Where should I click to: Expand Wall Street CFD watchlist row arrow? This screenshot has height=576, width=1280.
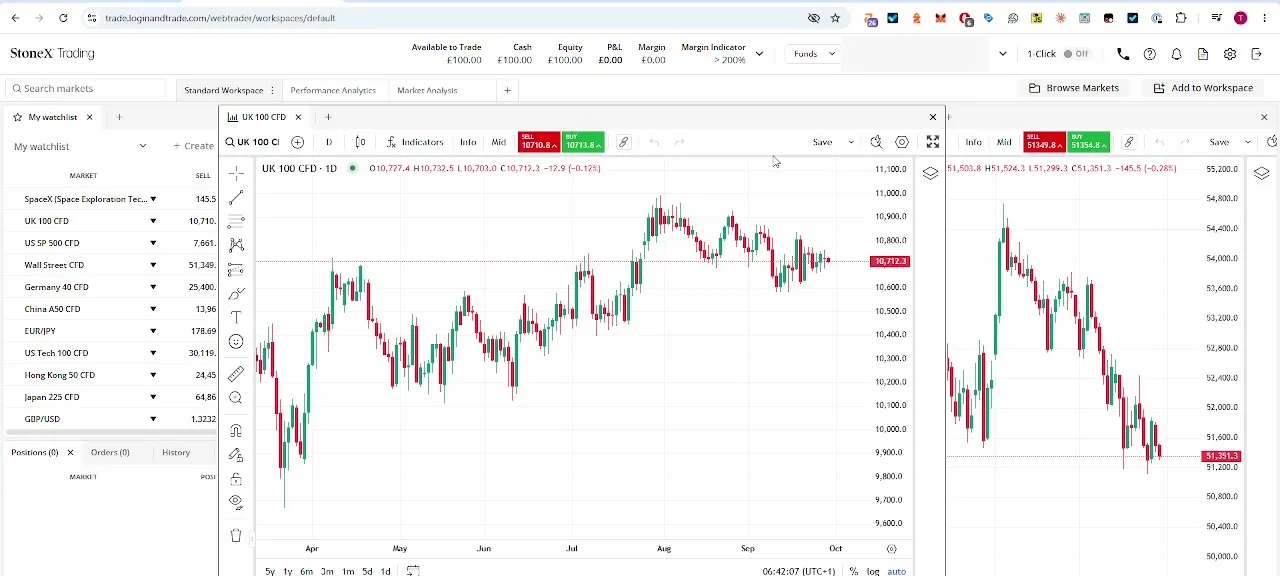(153, 265)
